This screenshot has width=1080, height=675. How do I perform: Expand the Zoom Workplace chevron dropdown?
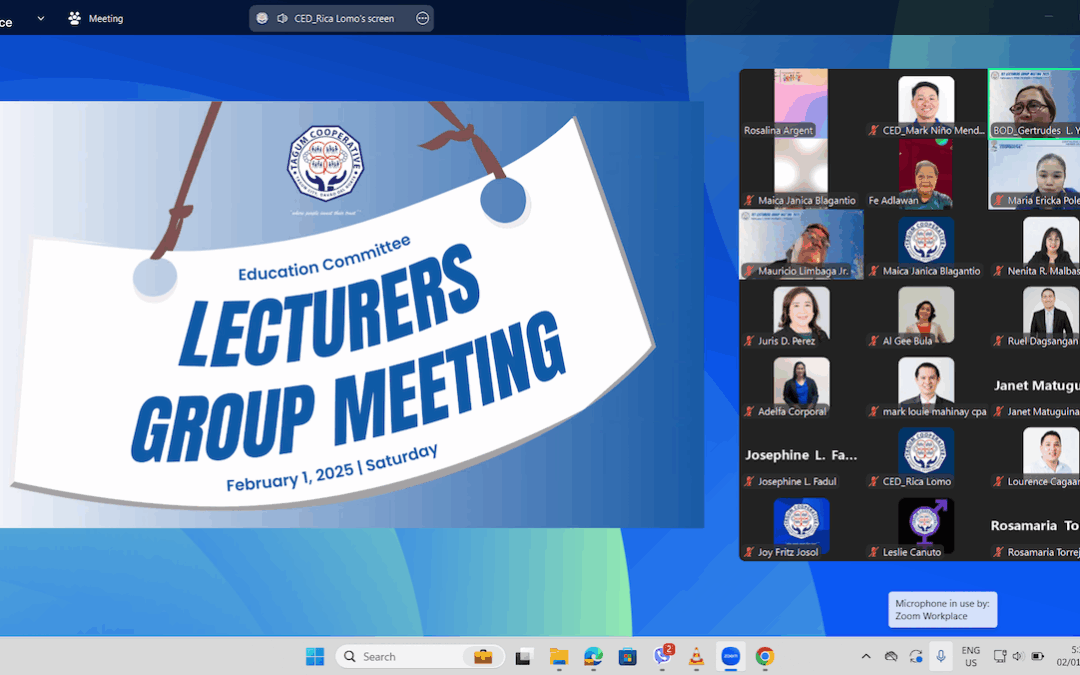(x=41, y=19)
